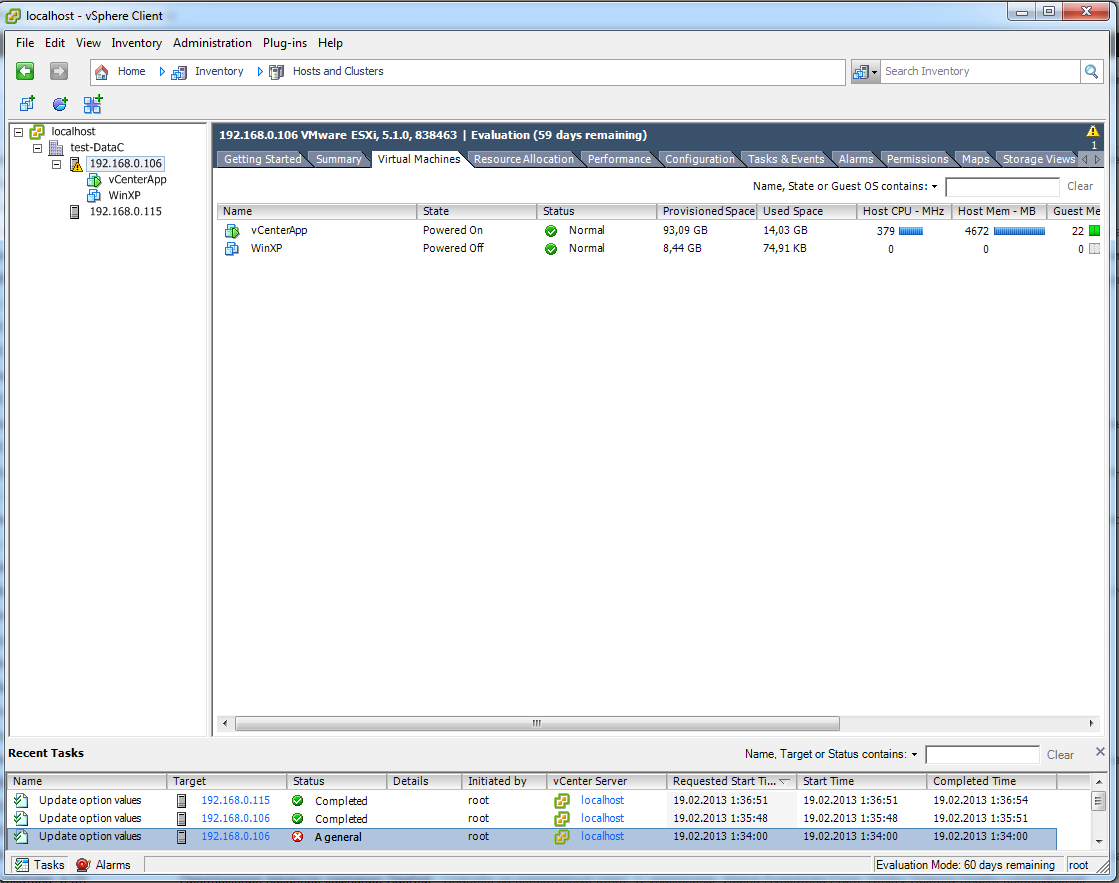Click green Normal status icon for vCenterApp
This screenshot has height=883, width=1119.
click(551, 231)
